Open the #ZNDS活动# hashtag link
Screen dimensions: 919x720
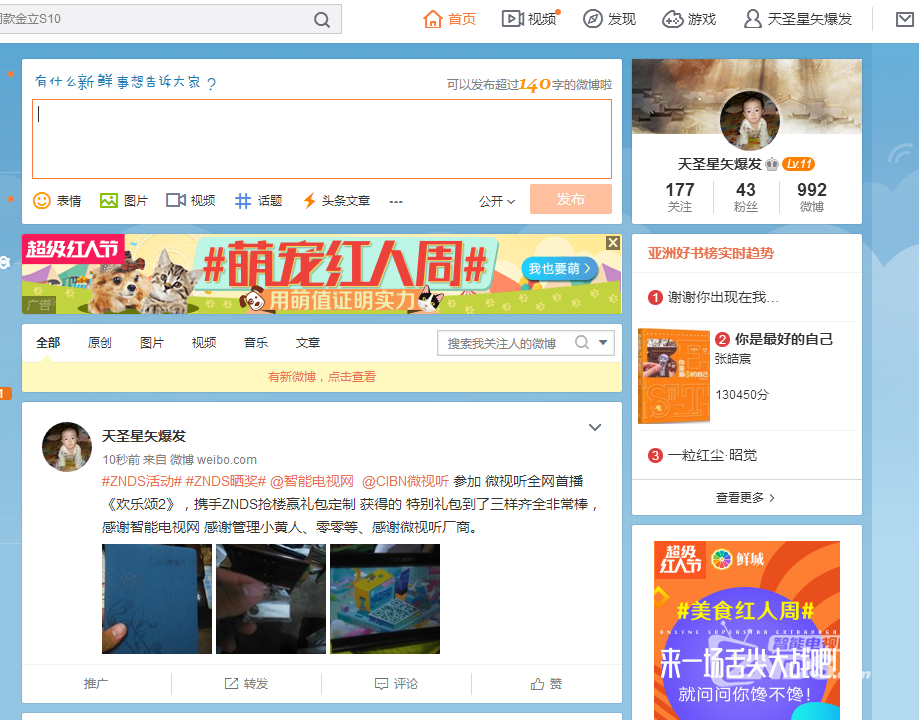coord(142,481)
